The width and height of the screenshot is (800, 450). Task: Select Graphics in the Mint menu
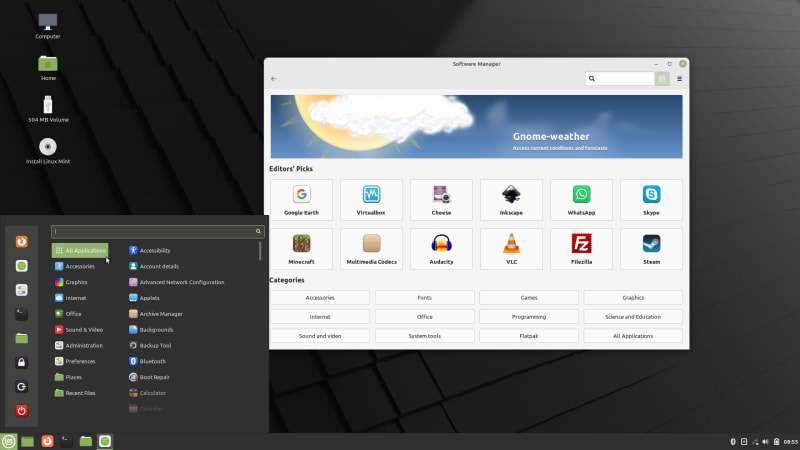tap(71, 282)
